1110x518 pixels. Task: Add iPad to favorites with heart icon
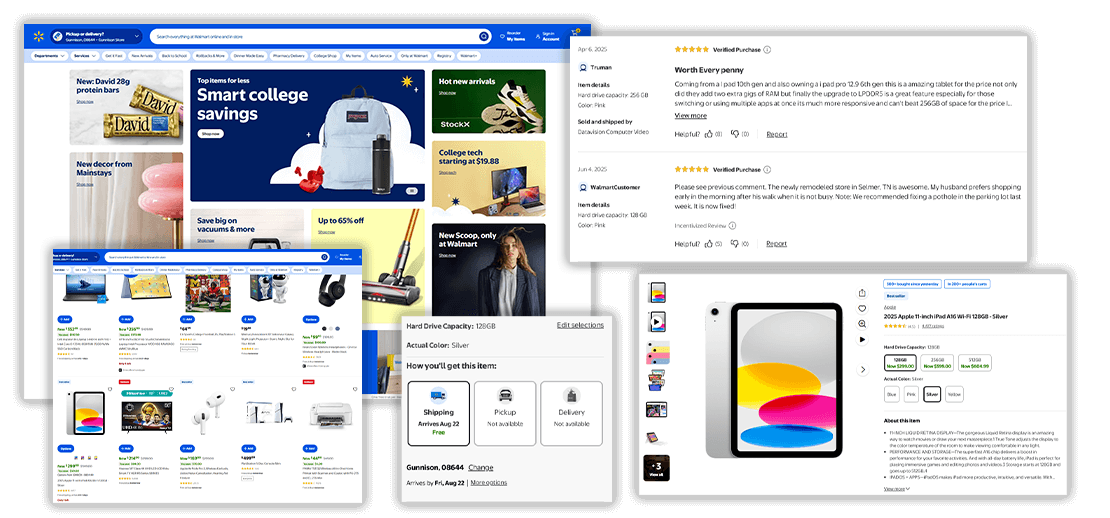pyautogui.click(x=862, y=308)
